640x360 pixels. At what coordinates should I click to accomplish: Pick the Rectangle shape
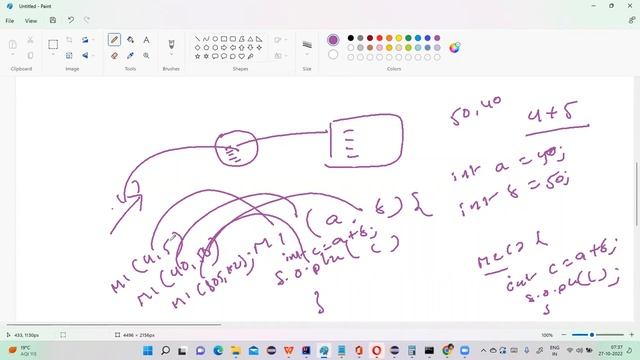[224, 39]
